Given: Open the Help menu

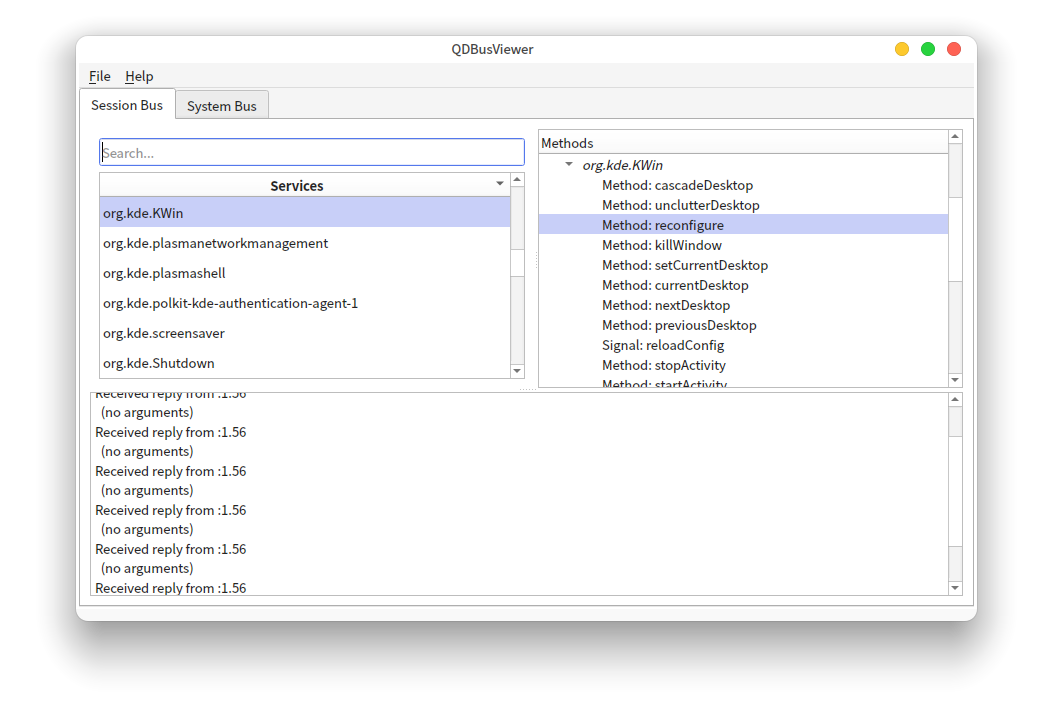Looking at the screenshot, I should (x=139, y=76).
